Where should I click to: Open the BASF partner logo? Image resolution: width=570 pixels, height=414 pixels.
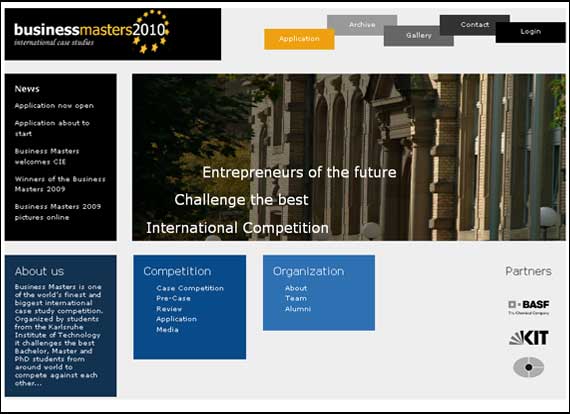coord(529,307)
